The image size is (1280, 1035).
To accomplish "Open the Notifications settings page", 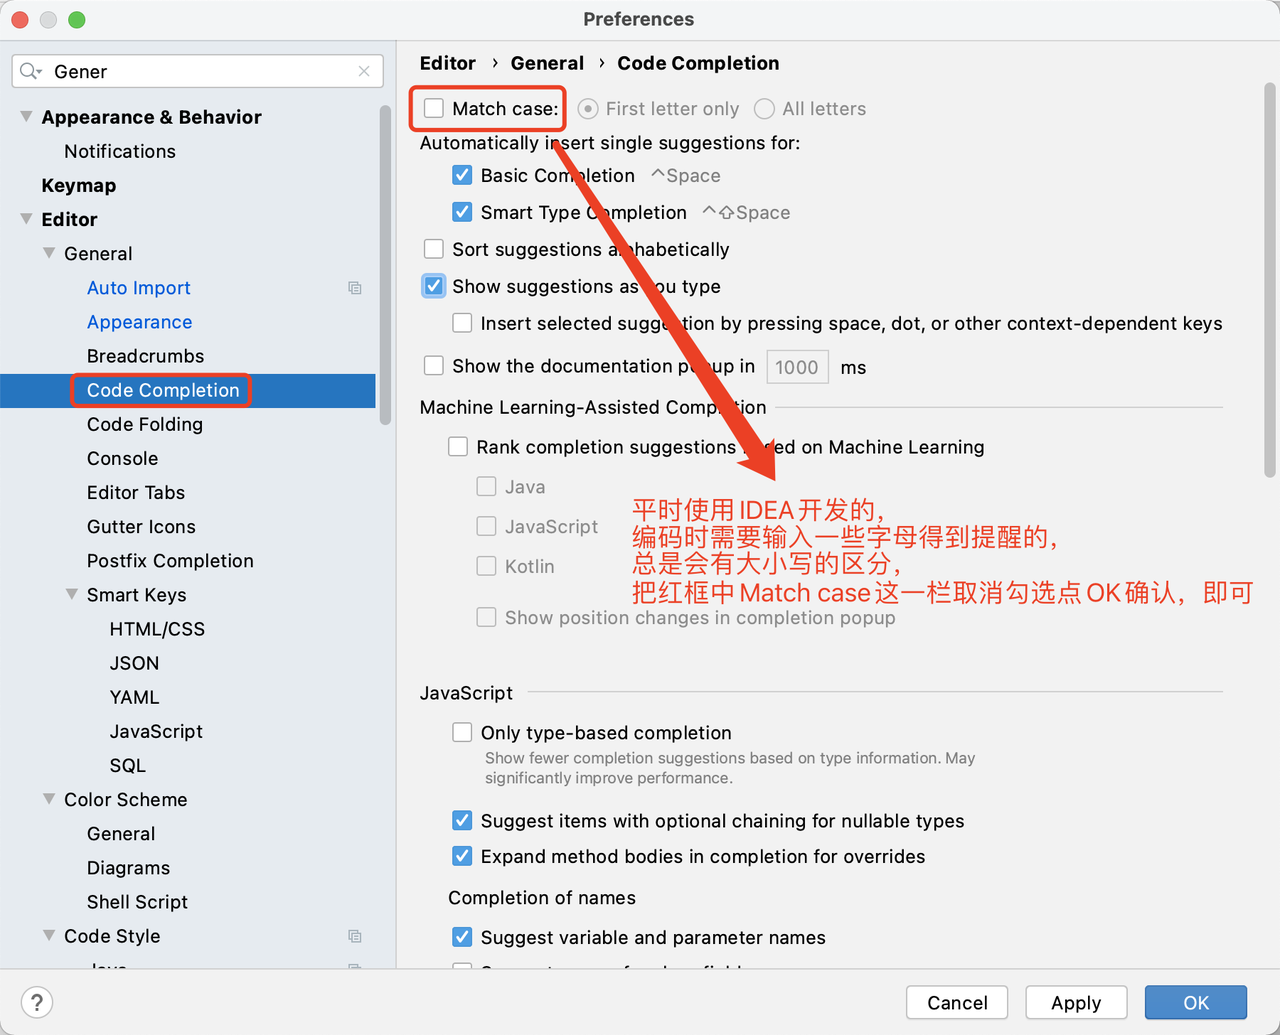I will (x=120, y=151).
